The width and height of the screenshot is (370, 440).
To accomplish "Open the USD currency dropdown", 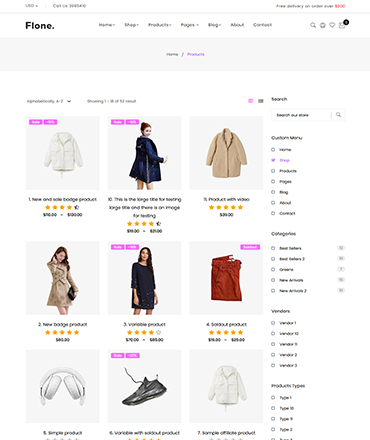I will [x=32, y=6].
